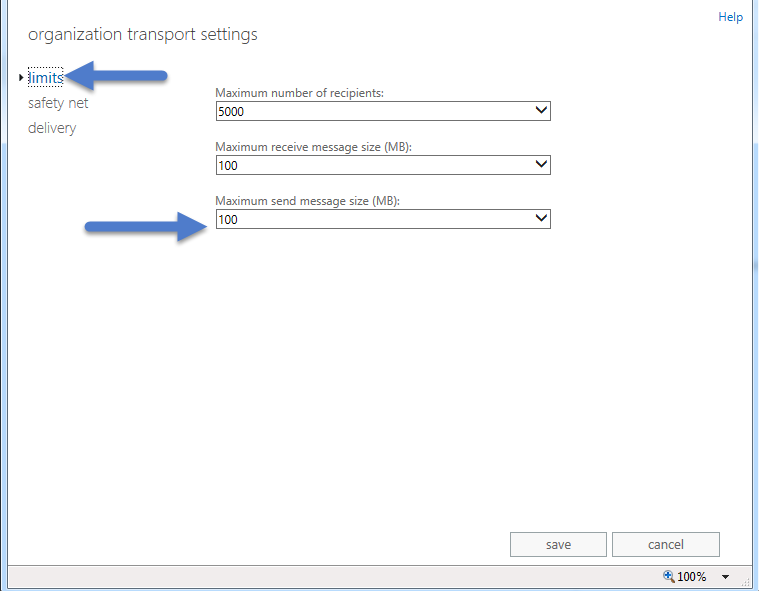The height and width of the screenshot is (591, 759).
Task: Click the Maximum receive message size label
Action: [313, 147]
